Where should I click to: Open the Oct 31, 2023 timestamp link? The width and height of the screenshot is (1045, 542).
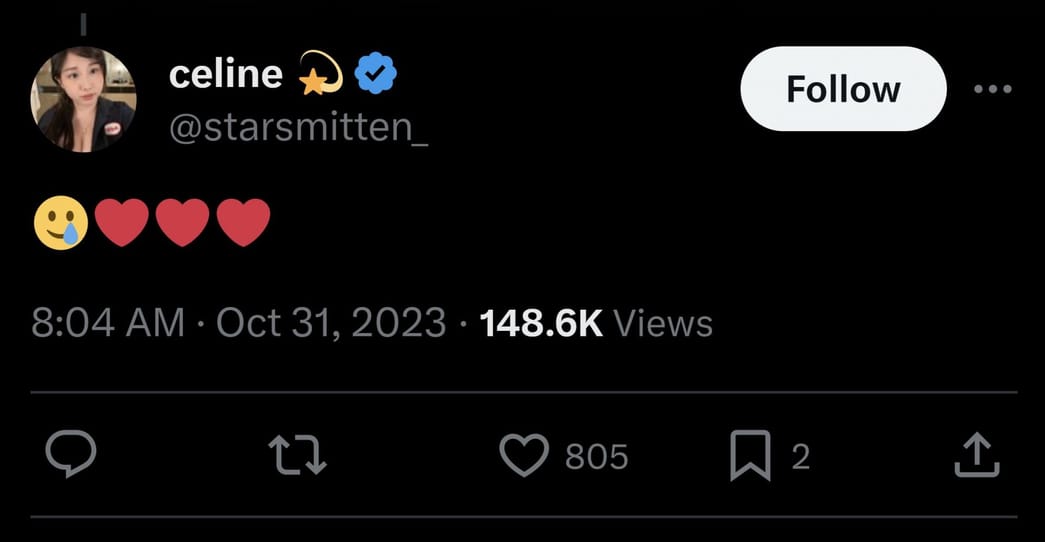[330, 323]
